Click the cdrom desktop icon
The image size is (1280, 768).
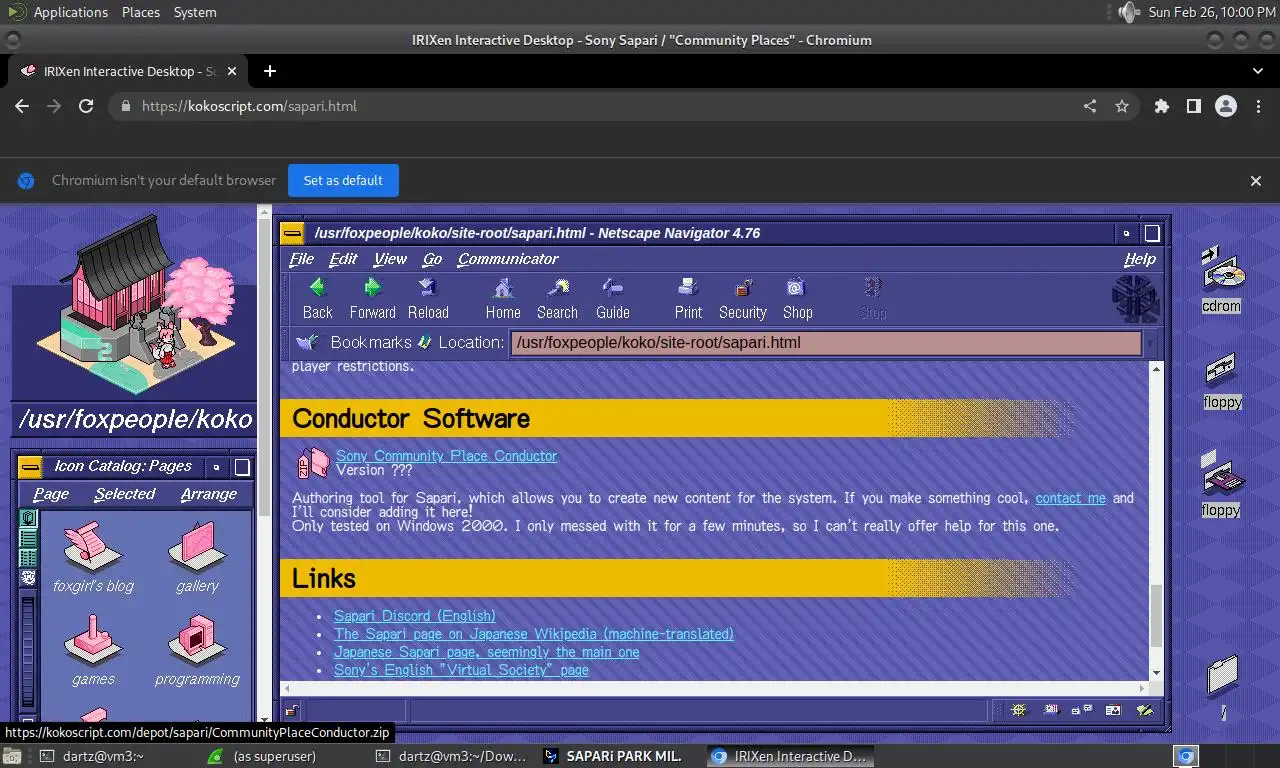point(1222,270)
